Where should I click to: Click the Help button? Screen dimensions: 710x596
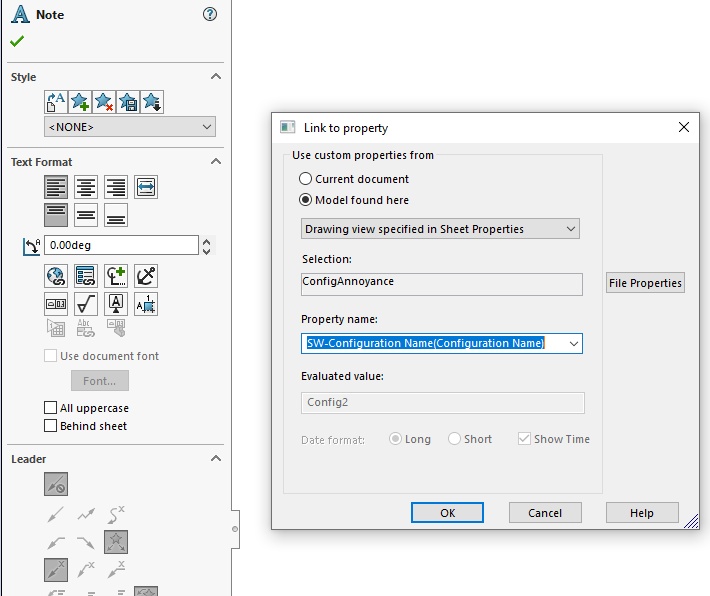point(642,513)
